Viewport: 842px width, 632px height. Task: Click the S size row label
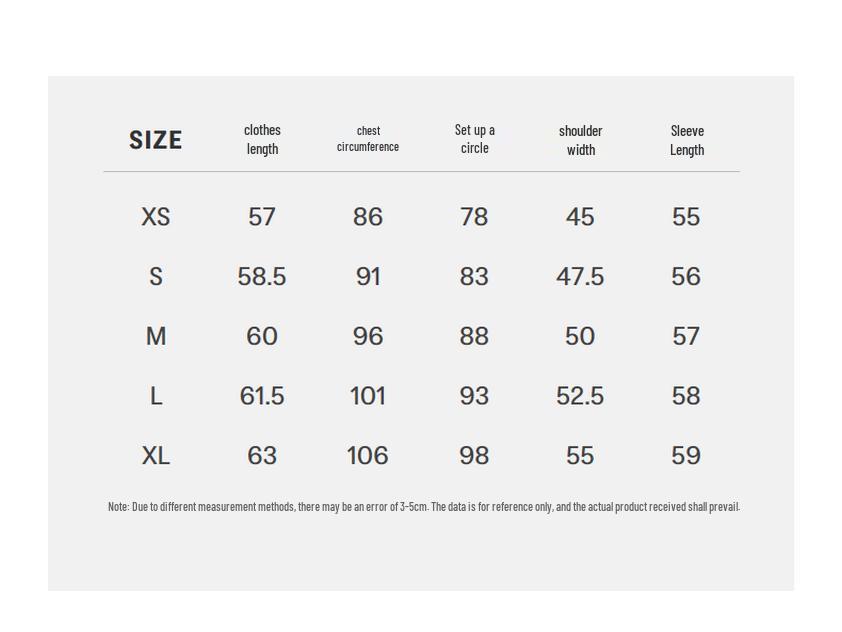click(x=155, y=277)
